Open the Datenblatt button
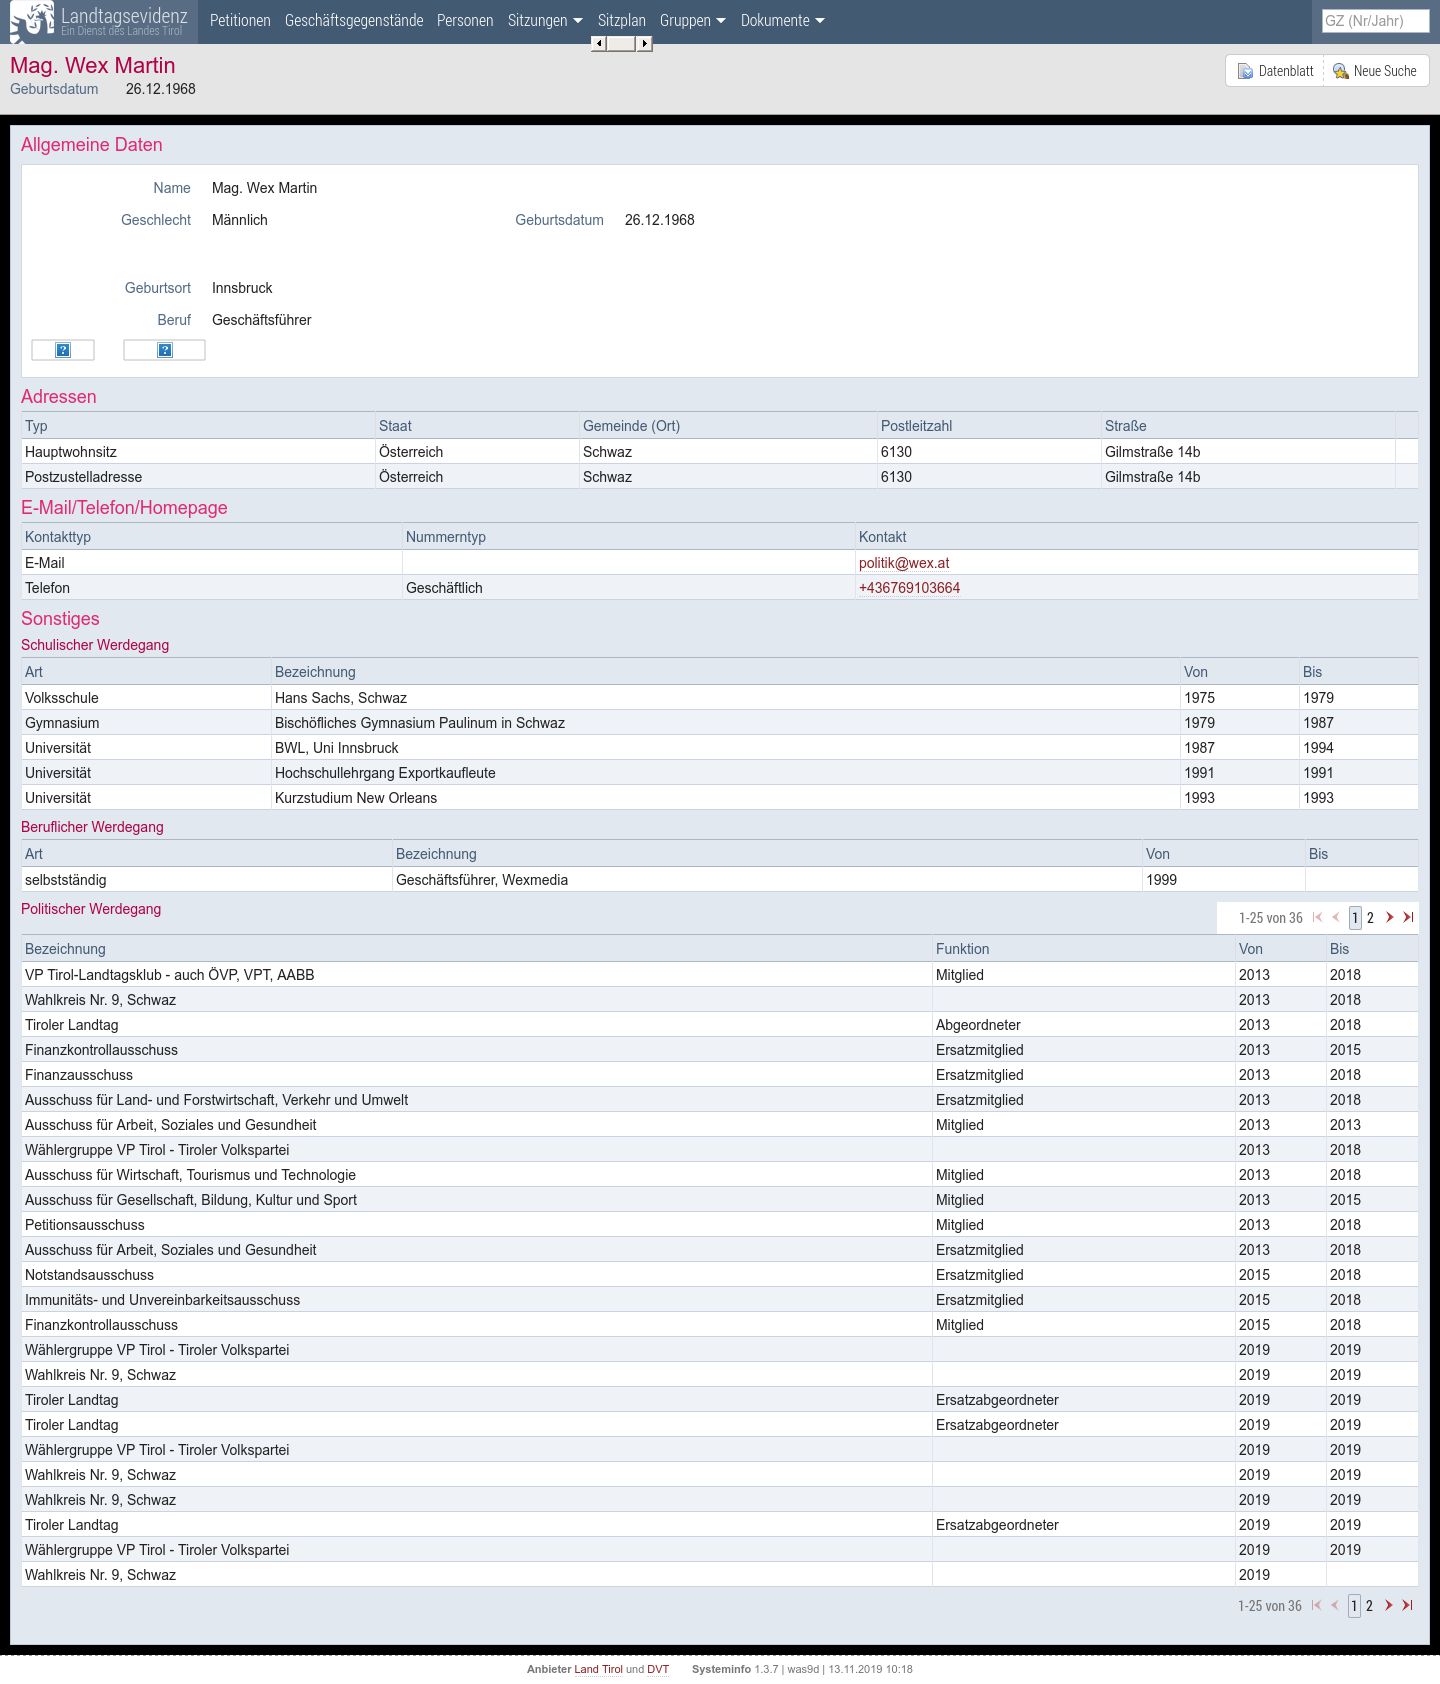Image resolution: width=1440 pixels, height=1684 pixels. [1275, 71]
